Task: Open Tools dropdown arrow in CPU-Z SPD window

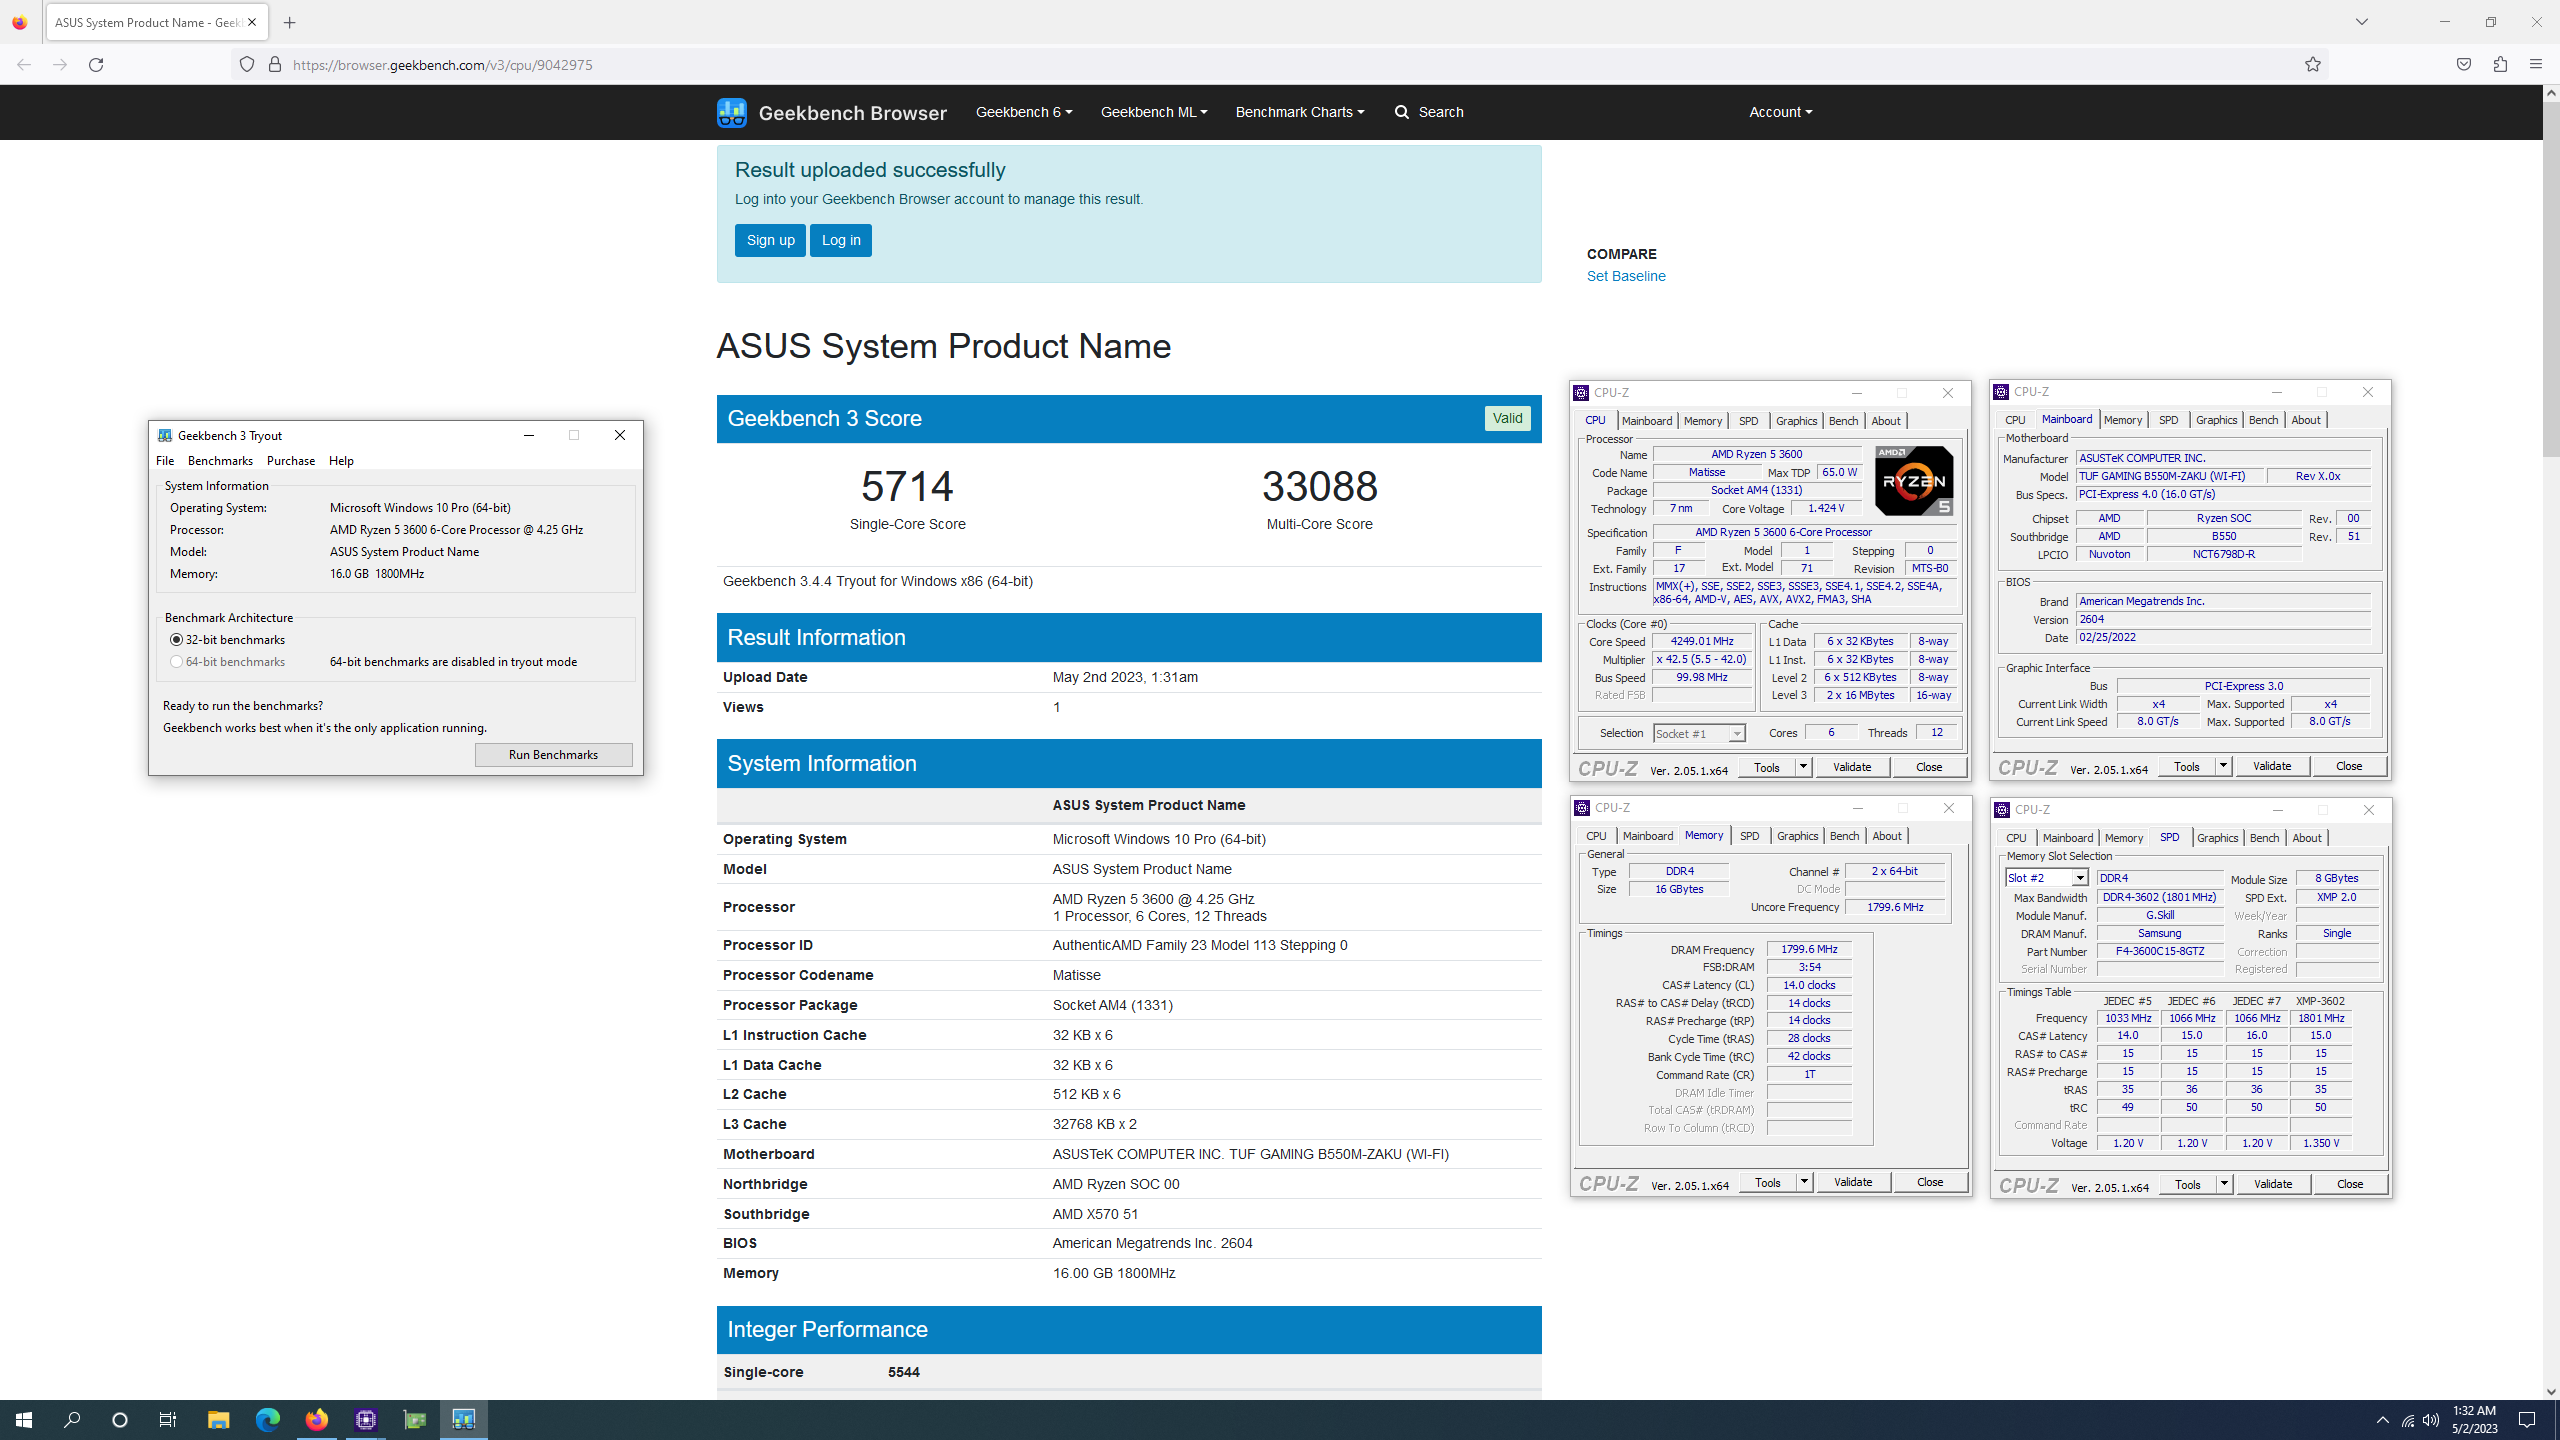Action: tap(2224, 1184)
